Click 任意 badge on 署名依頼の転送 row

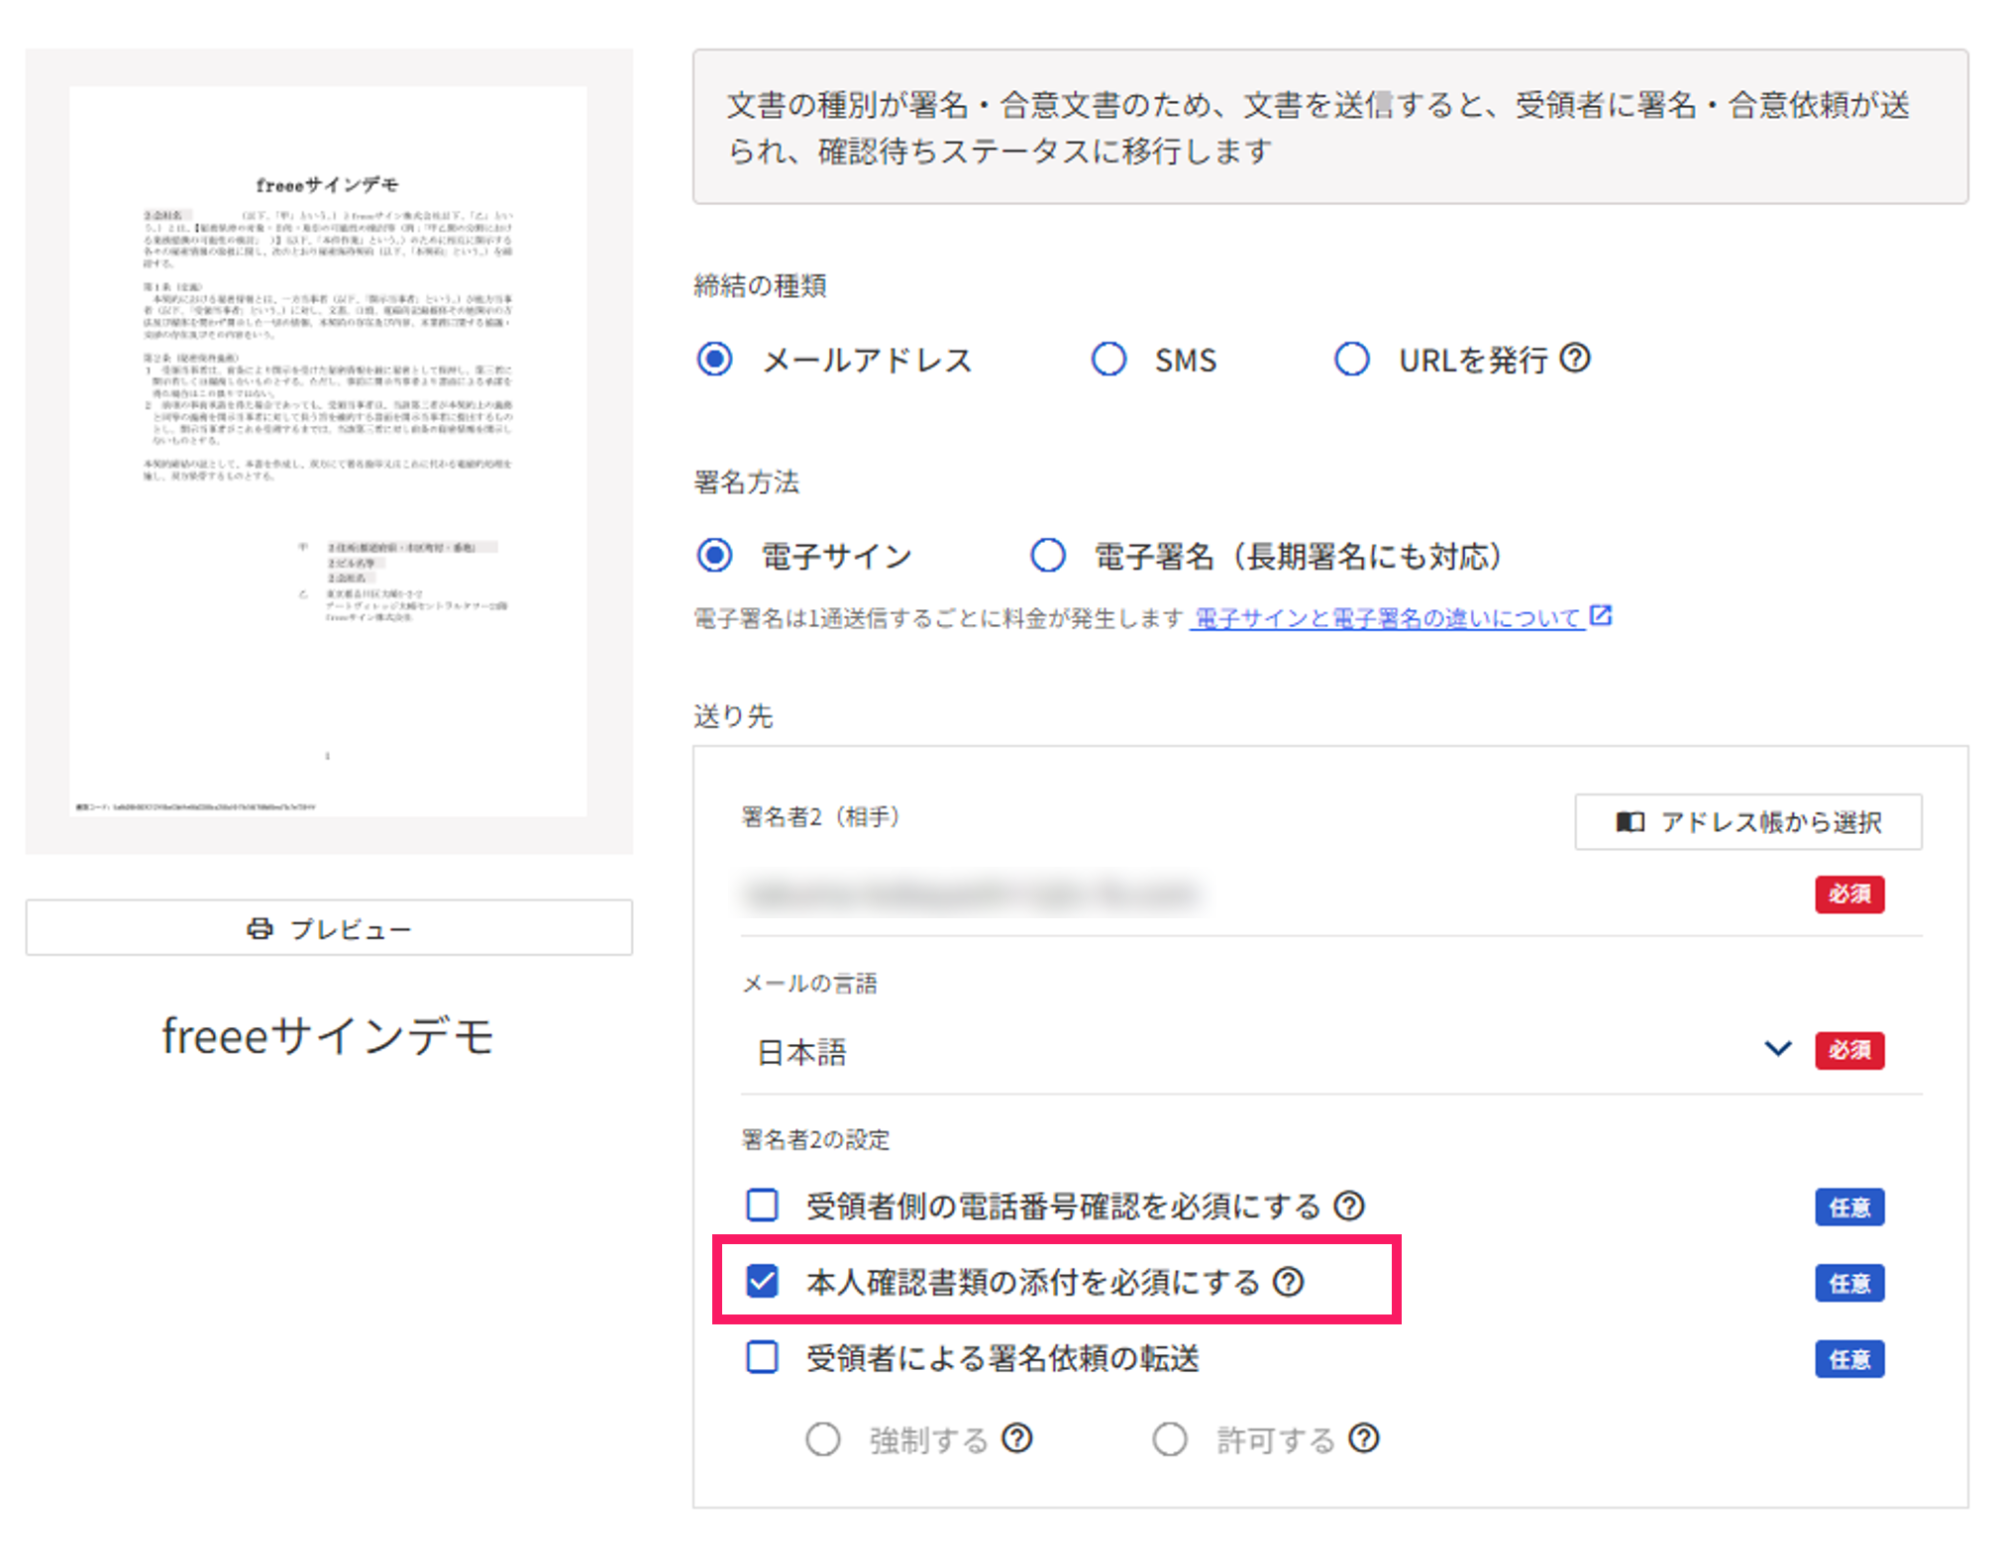tap(1850, 1358)
